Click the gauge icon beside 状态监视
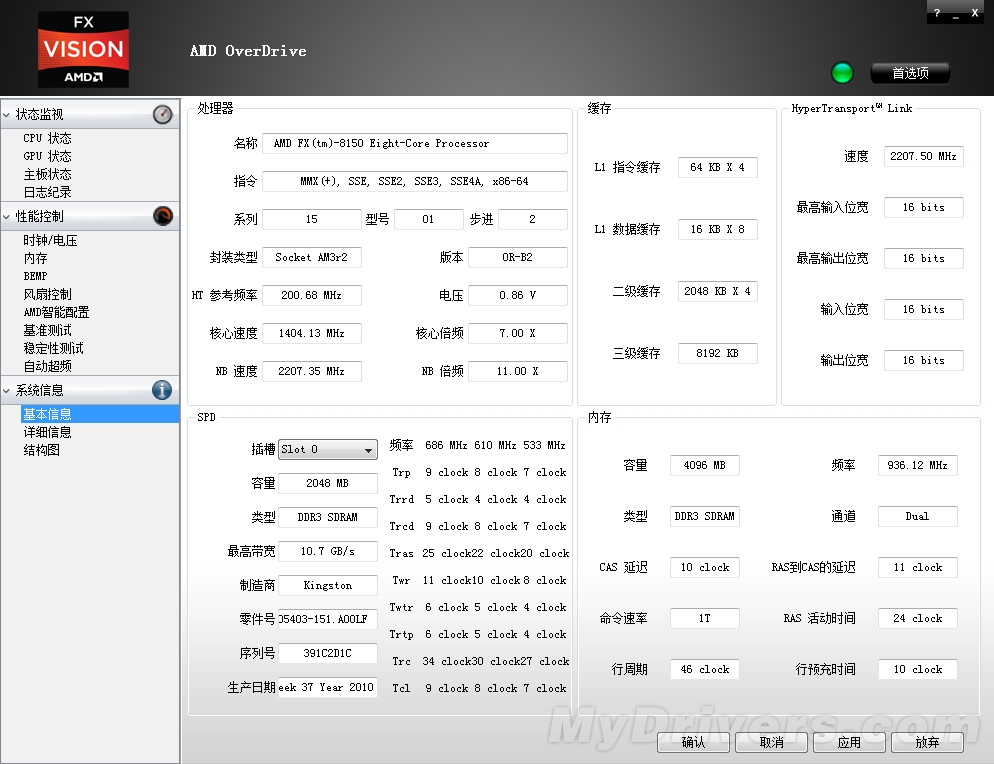994x764 pixels. click(x=162, y=115)
